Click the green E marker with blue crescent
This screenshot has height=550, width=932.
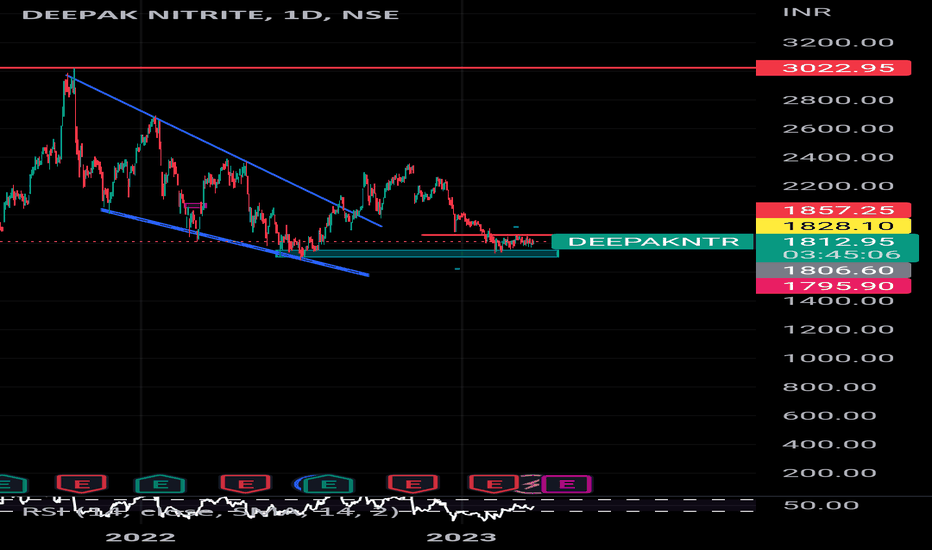[x=328, y=484]
